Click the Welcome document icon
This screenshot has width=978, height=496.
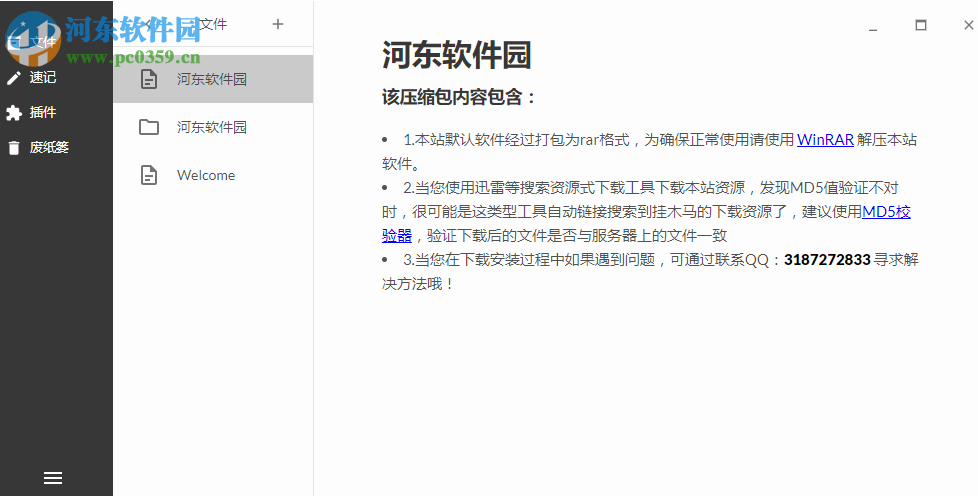point(148,175)
